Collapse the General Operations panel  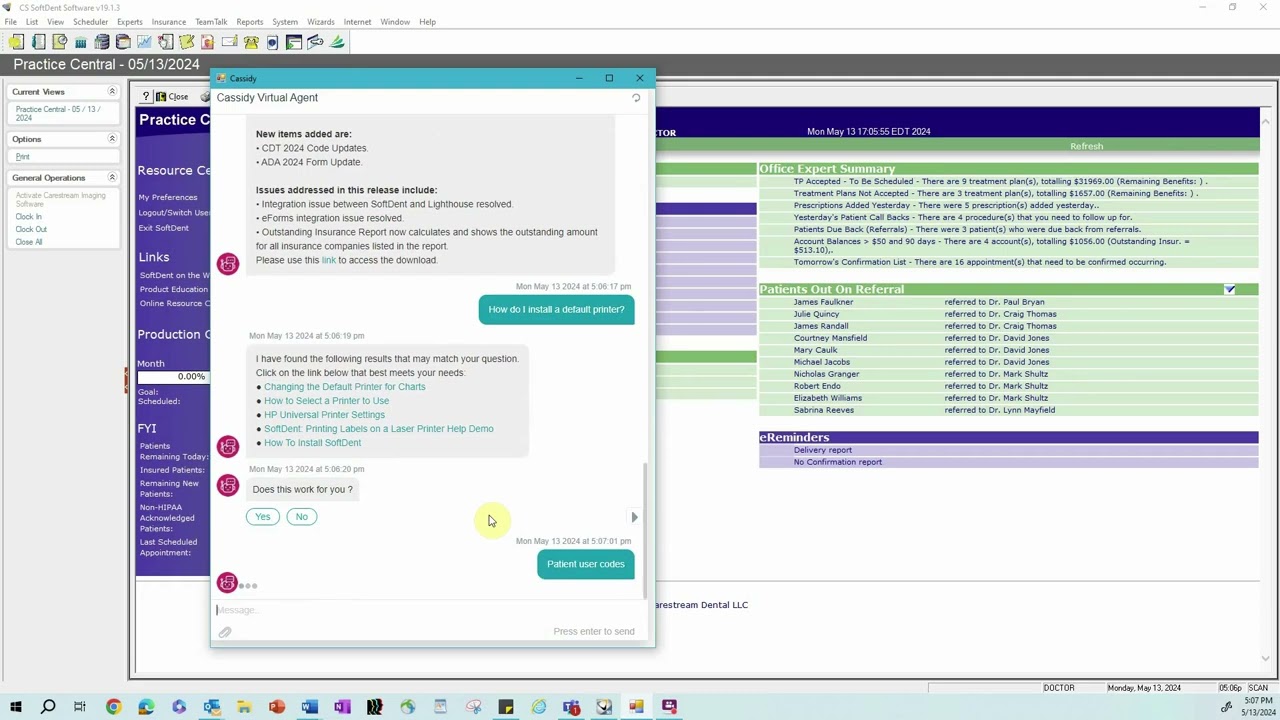(112, 178)
